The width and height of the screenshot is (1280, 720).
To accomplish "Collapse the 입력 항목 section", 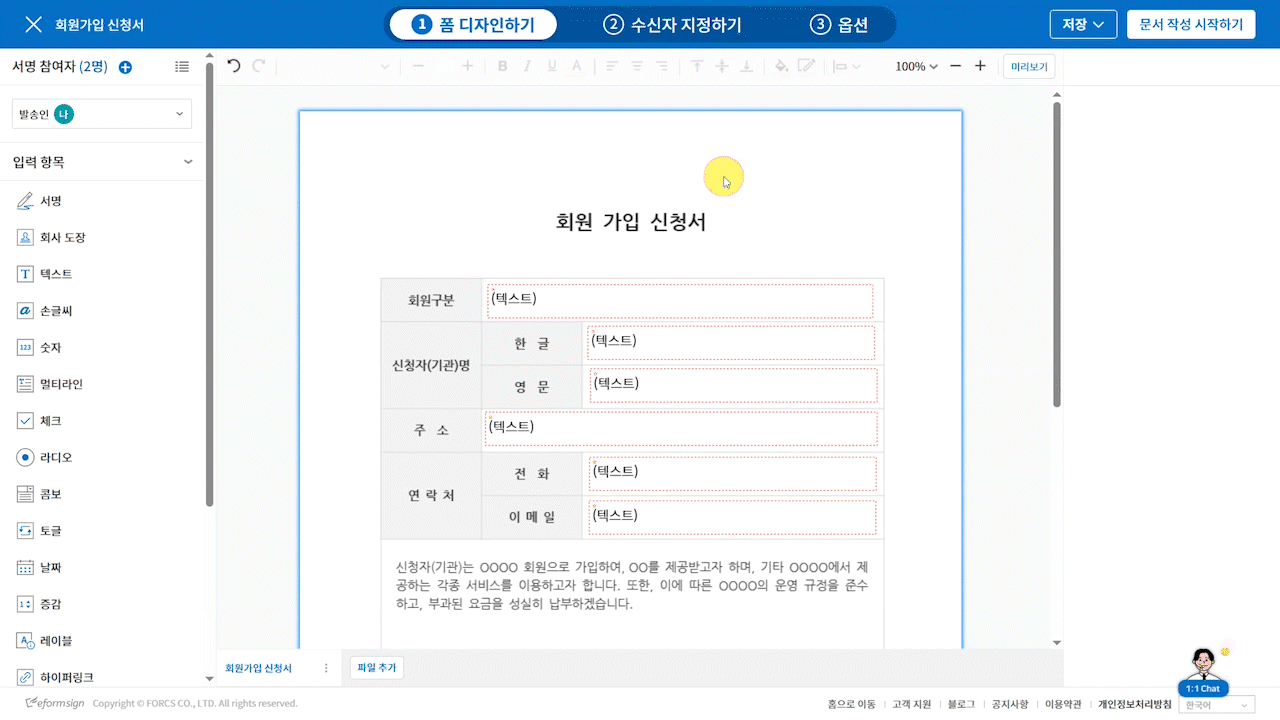I will click(188, 162).
